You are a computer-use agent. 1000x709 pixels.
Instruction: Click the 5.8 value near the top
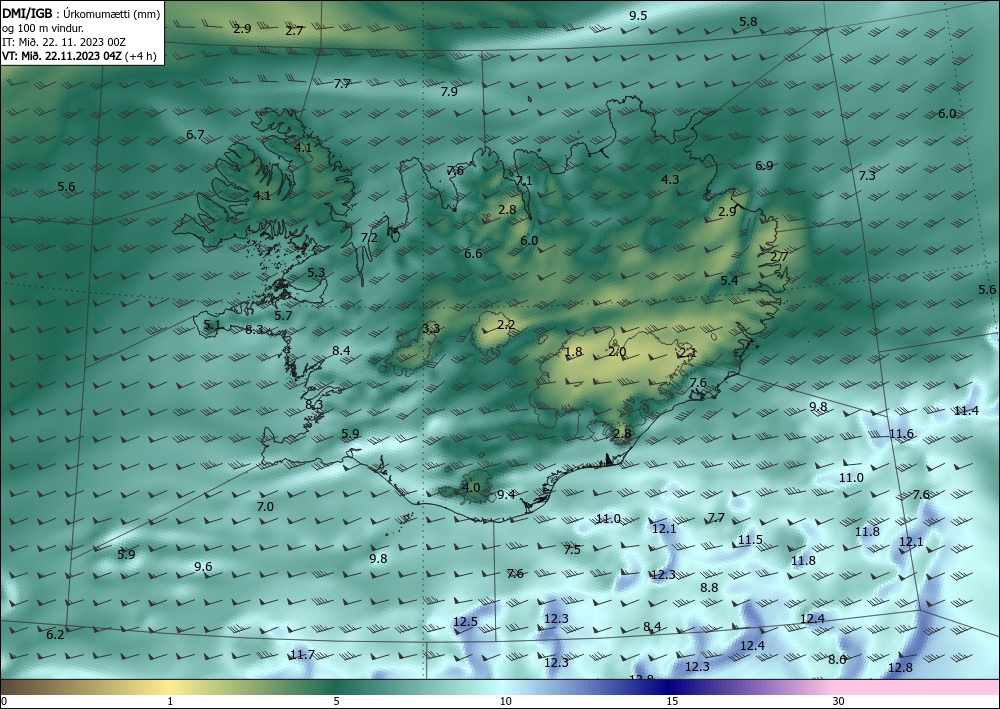[748, 22]
